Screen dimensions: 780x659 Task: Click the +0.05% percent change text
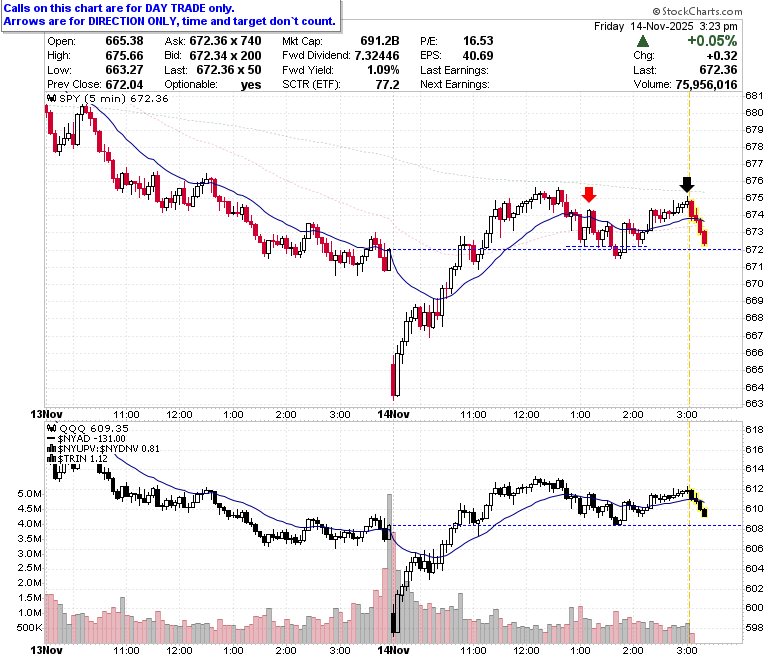[x=712, y=41]
